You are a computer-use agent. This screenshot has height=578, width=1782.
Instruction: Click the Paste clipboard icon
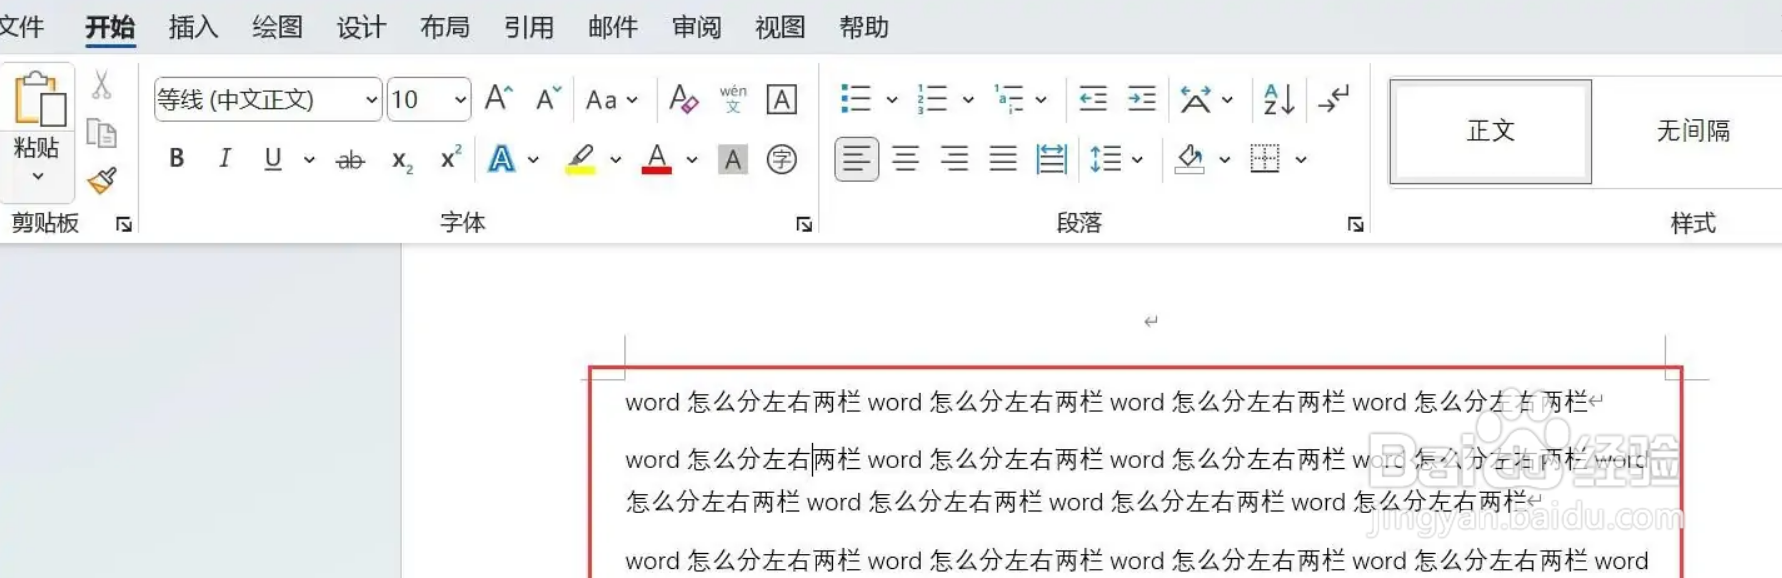39,100
